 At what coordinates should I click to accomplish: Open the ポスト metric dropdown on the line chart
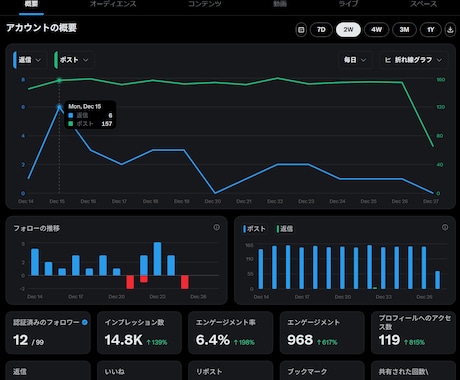pos(74,60)
